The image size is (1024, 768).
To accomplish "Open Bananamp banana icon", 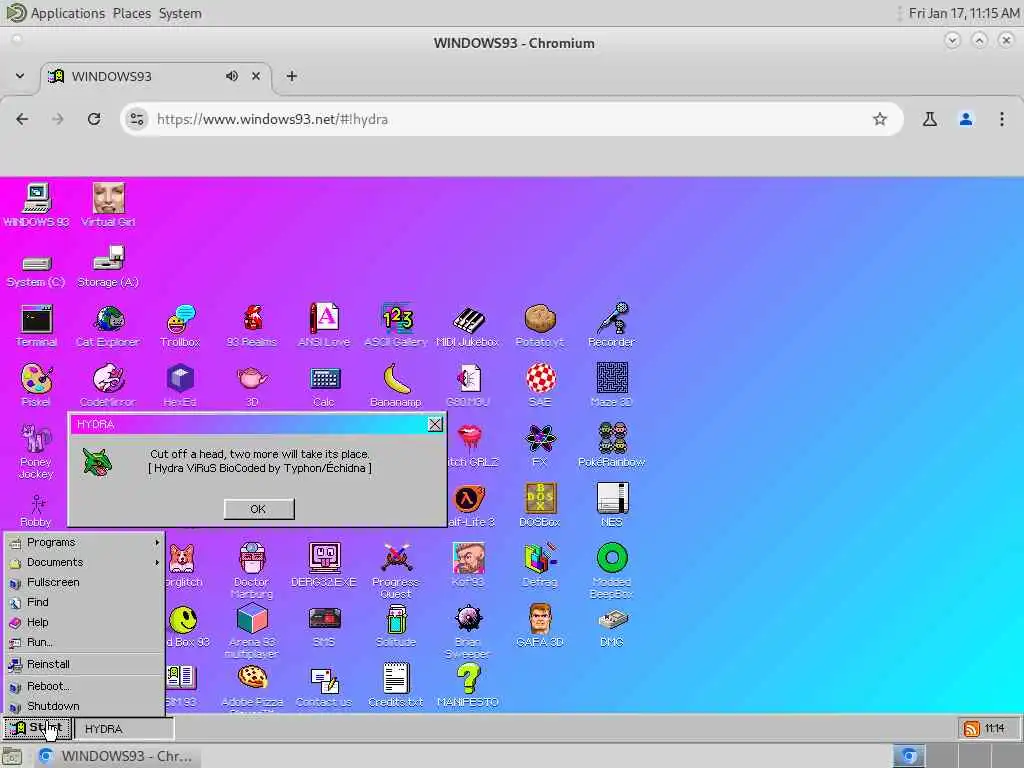I will [x=396, y=385].
